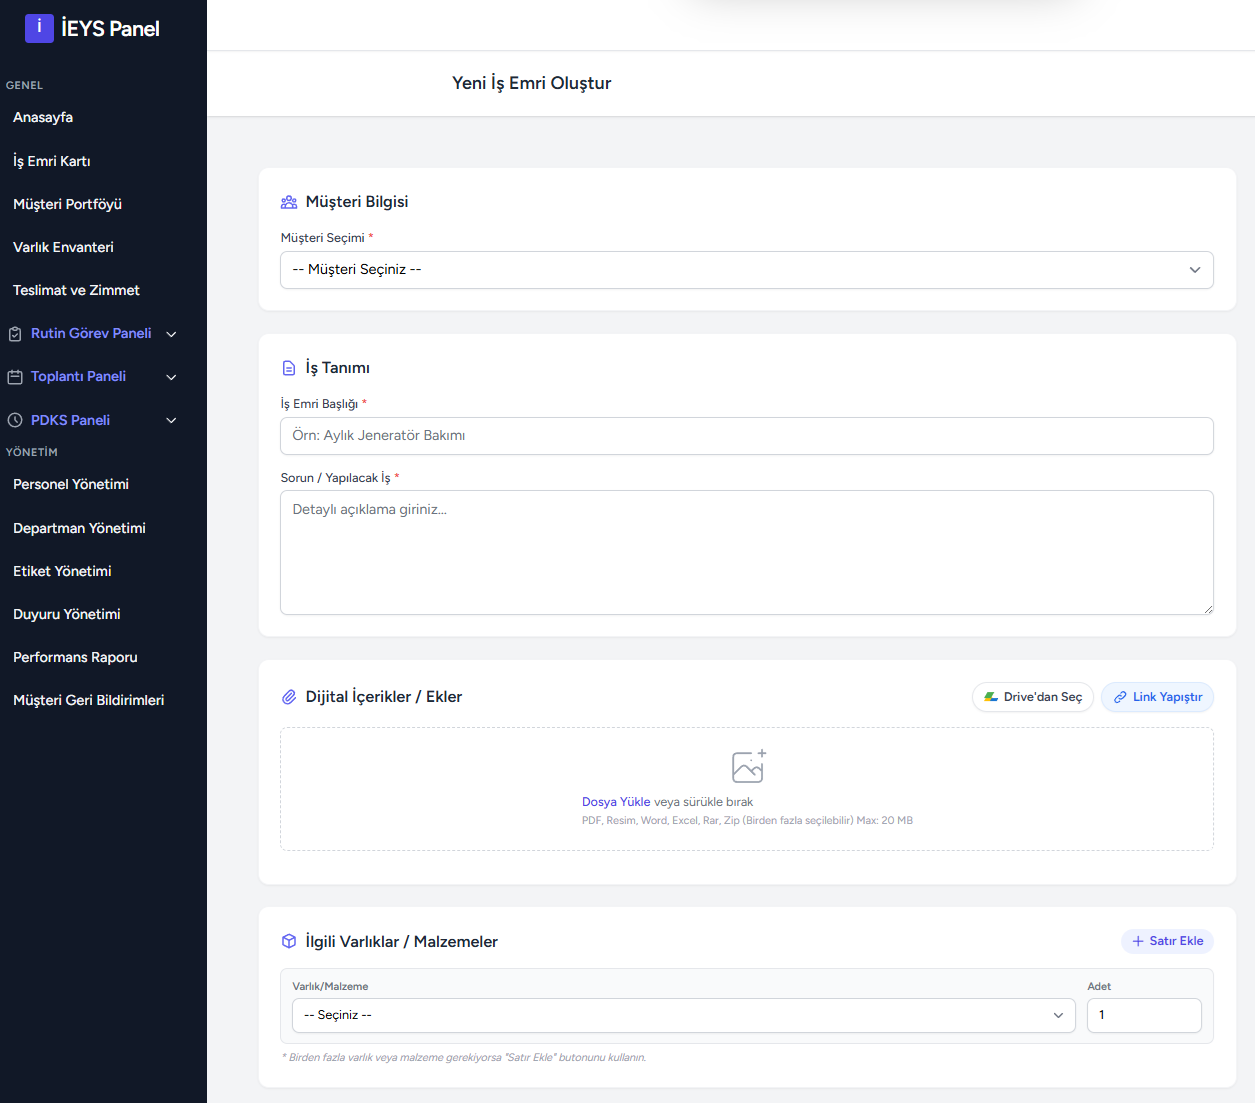Click the people icon beside Müşteri Bilgisi
This screenshot has height=1103, width=1257.
(x=289, y=202)
